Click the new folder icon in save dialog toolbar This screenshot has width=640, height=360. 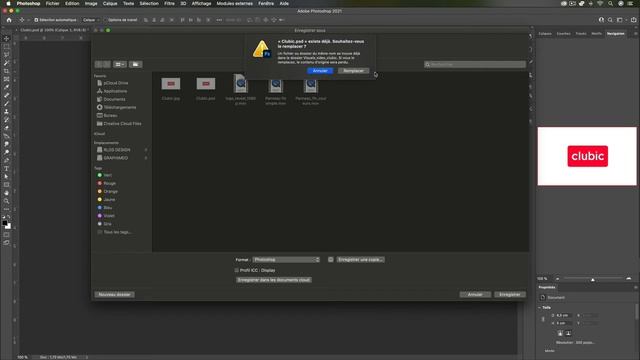pyautogui.click(x=136, y=64)
